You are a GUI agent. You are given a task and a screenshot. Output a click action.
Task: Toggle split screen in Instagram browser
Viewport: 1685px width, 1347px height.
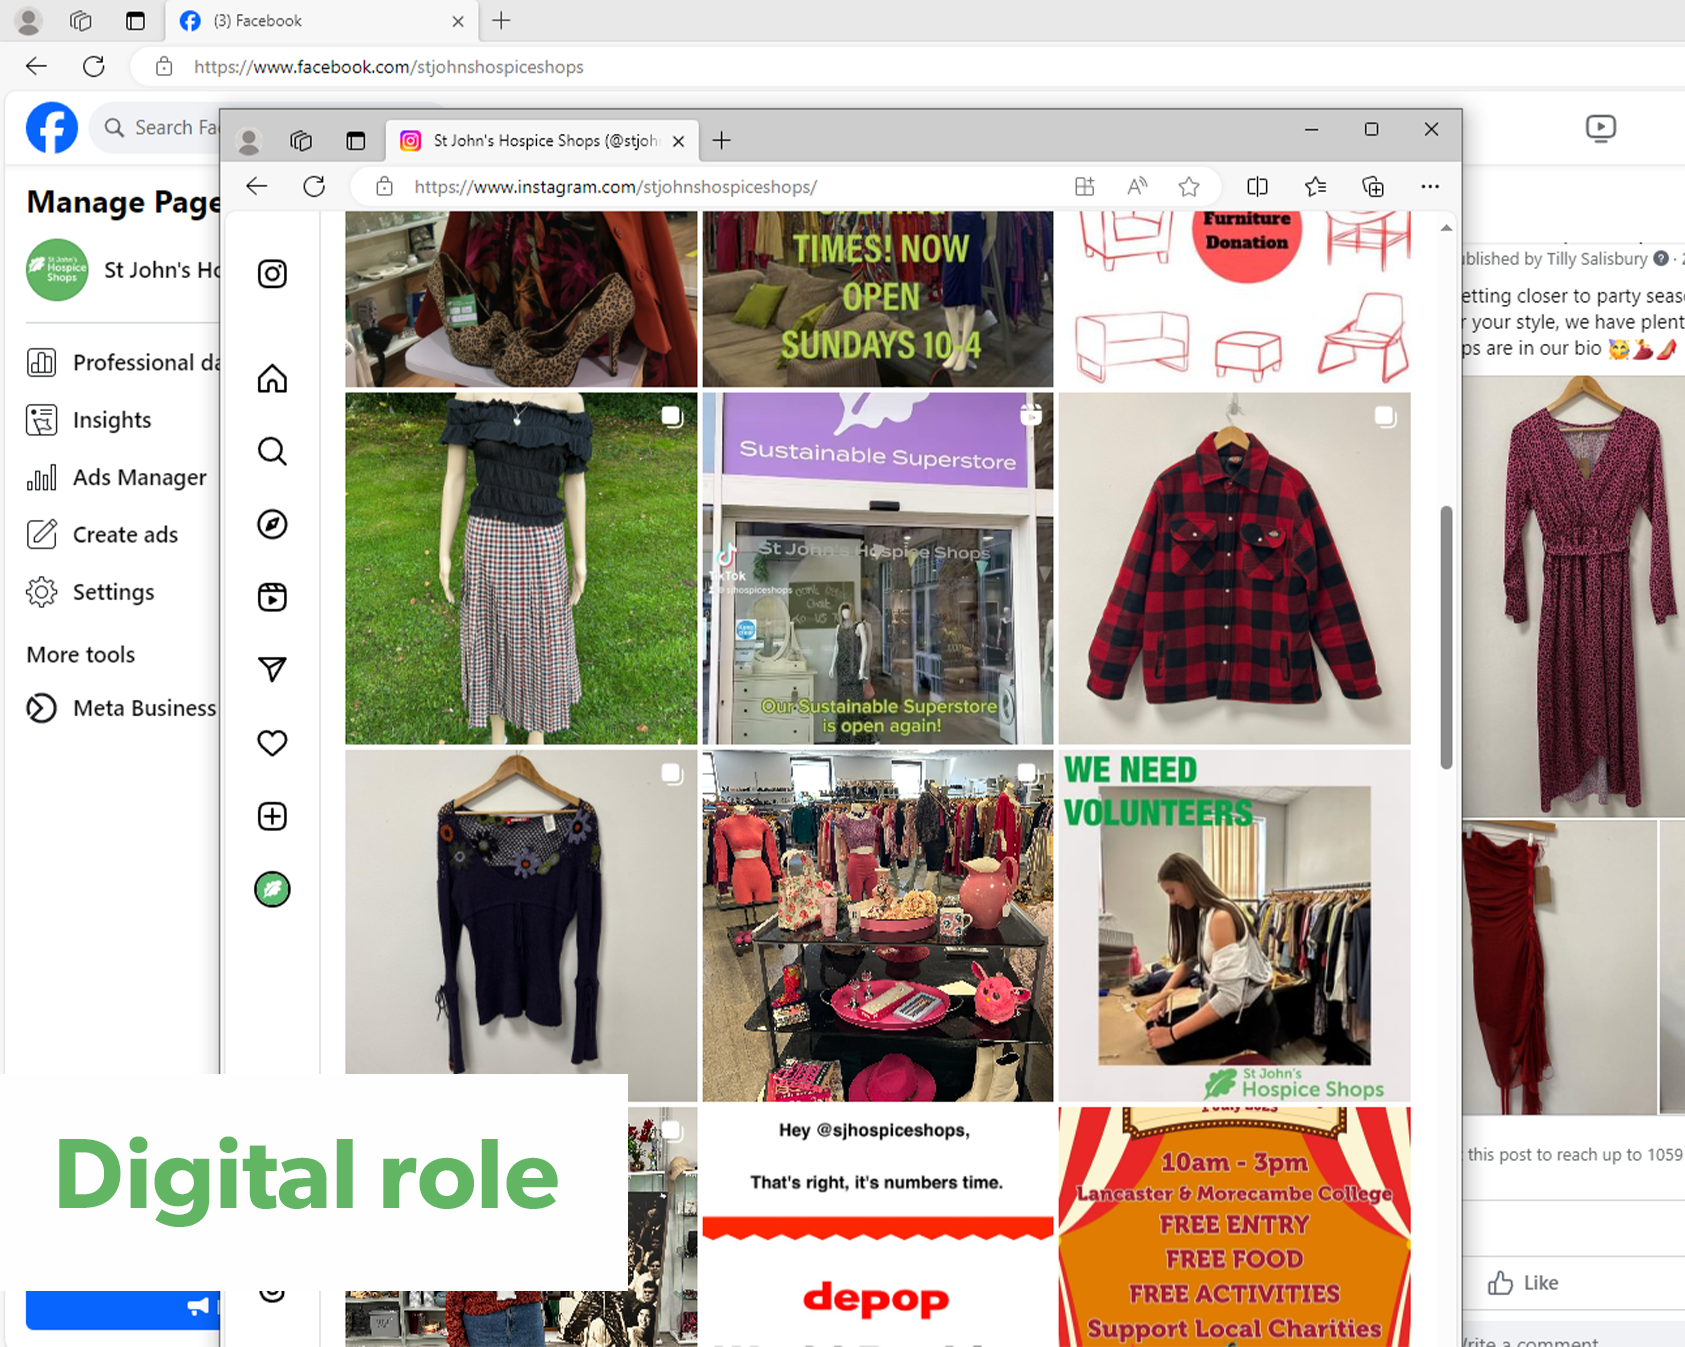click(1257, 186)
